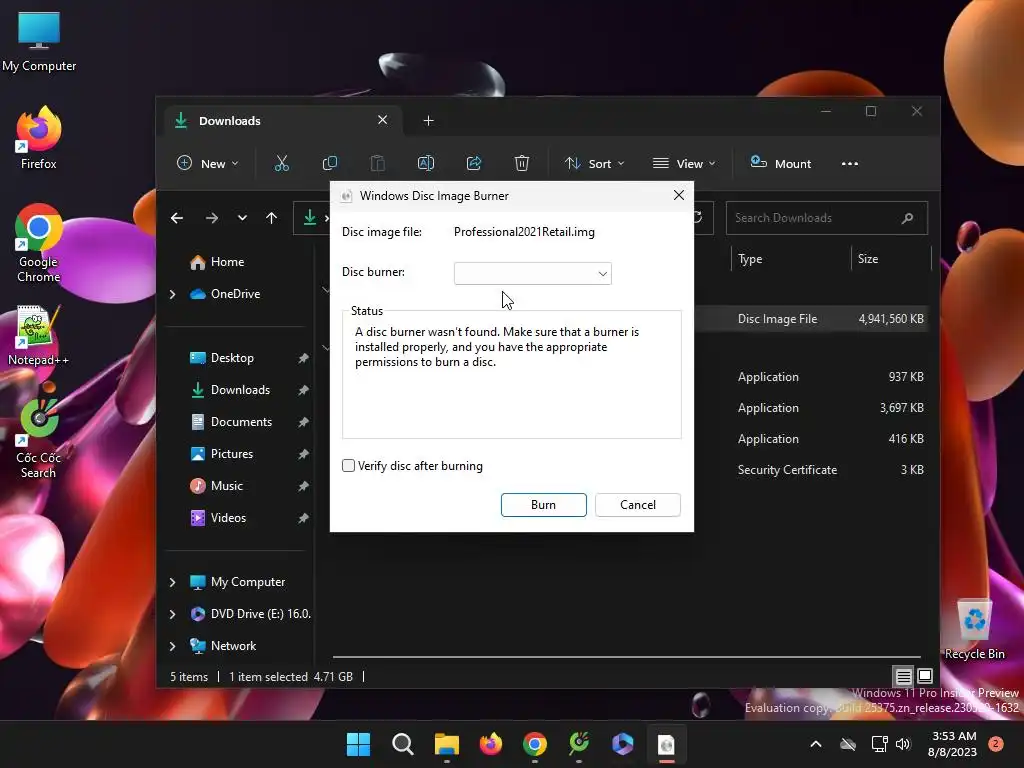
Task: Open the Disc burner dropdown
Action: (x=532, y=274)
